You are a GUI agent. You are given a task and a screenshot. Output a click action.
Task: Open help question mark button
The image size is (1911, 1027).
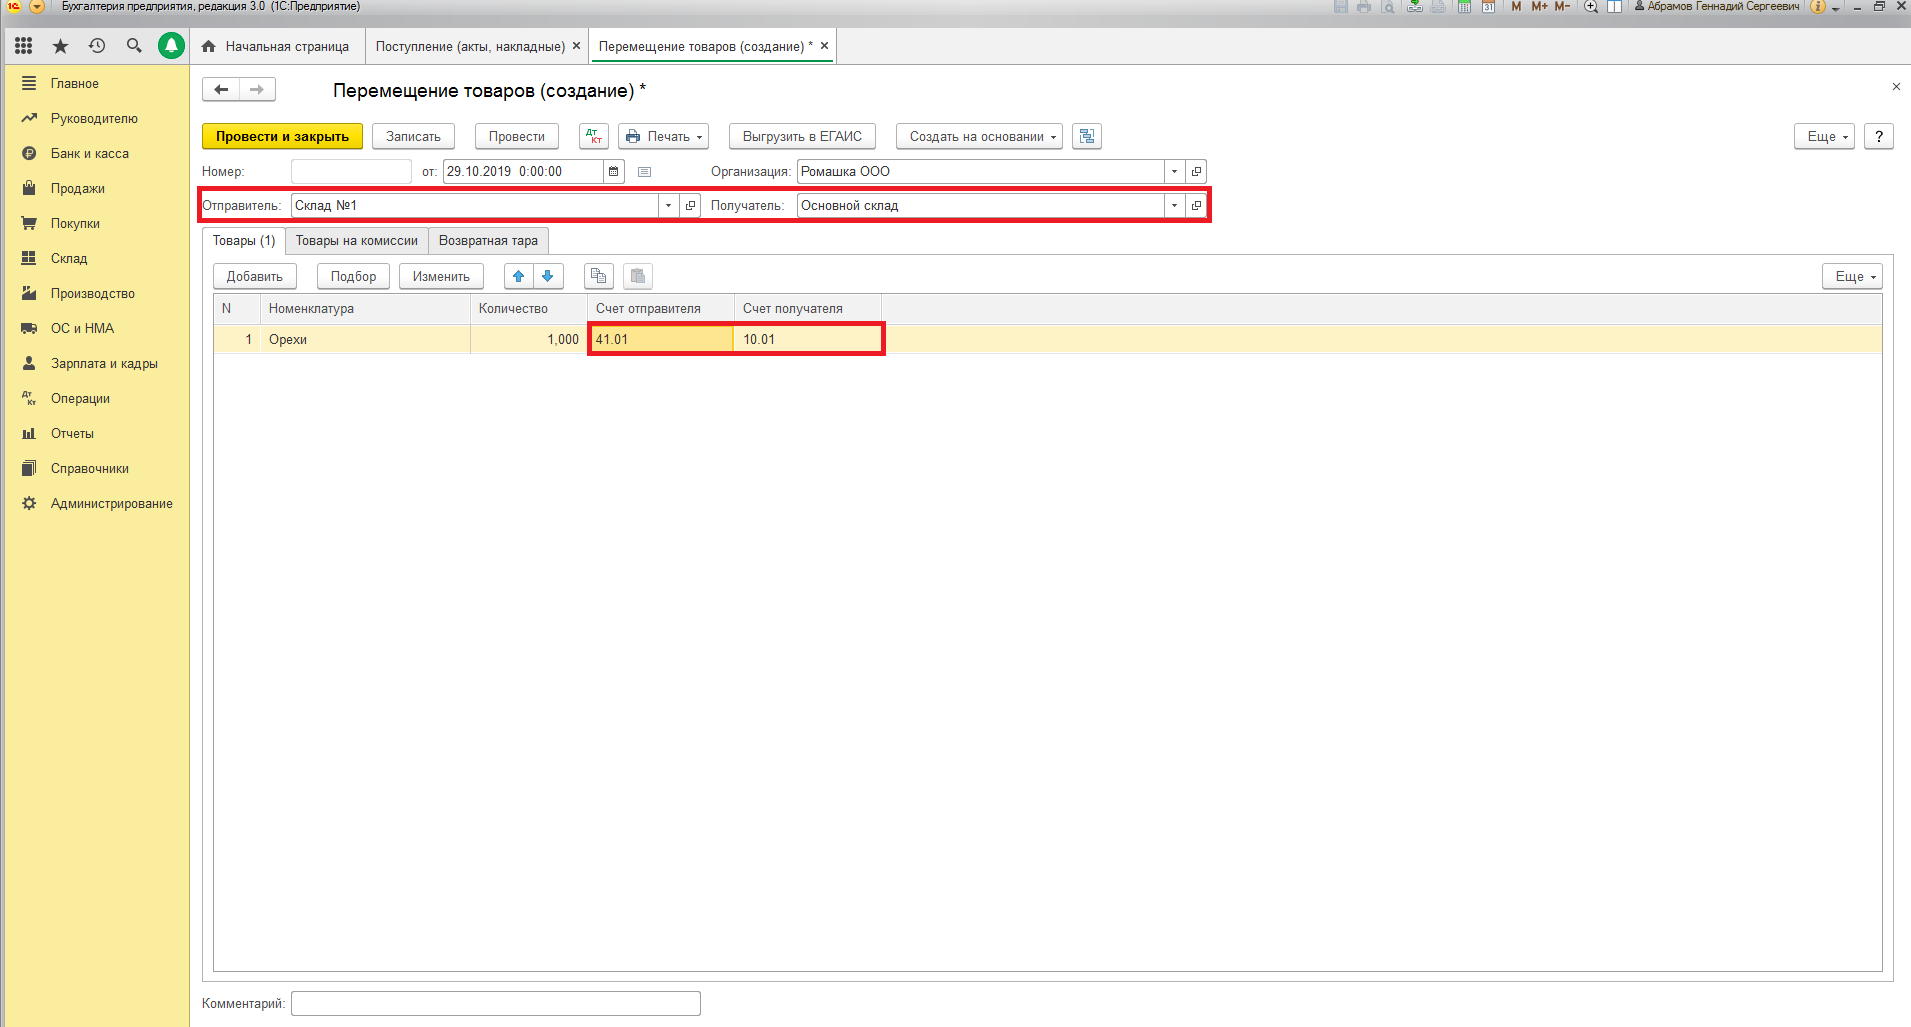[1879, 137]
